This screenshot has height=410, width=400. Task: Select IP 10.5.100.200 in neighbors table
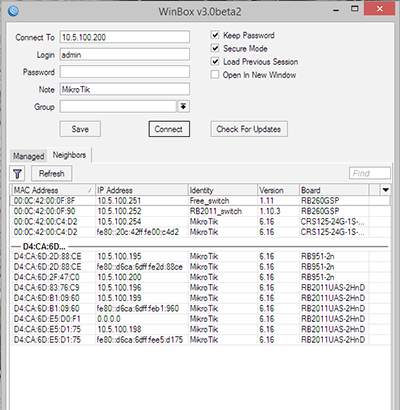[119, 277]
